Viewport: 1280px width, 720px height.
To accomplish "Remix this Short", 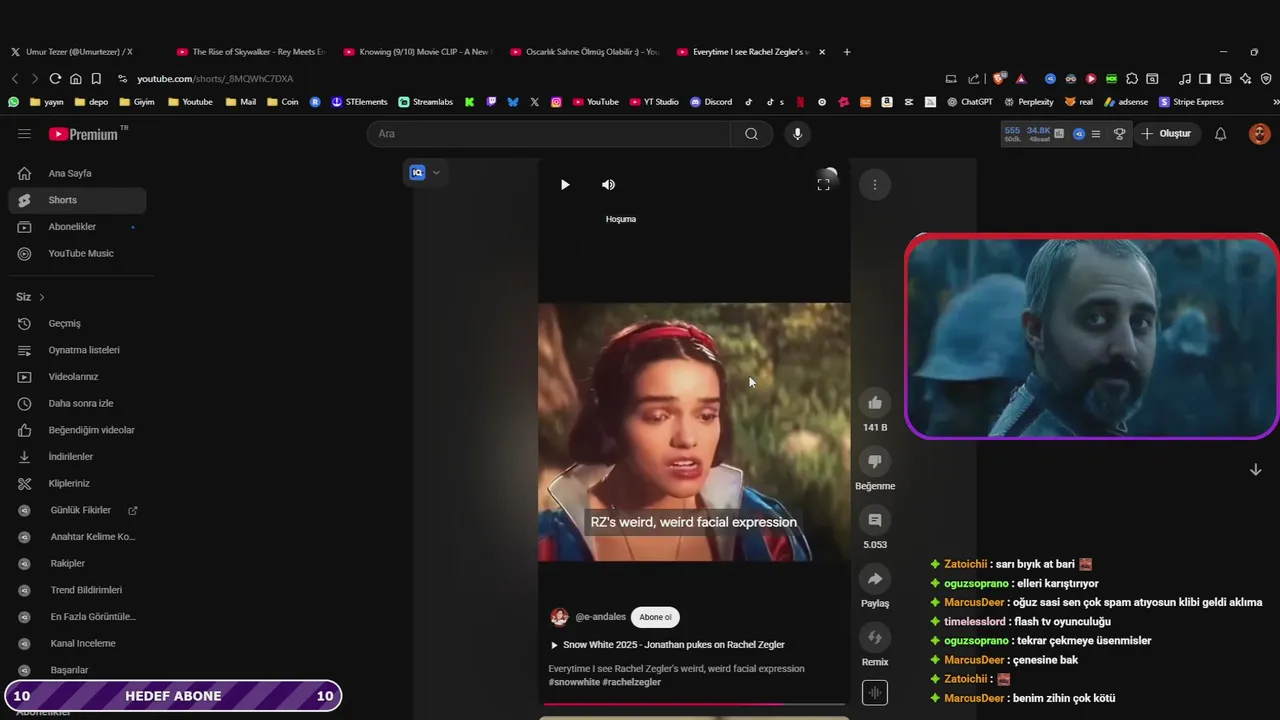I will (x=875, y=637).
